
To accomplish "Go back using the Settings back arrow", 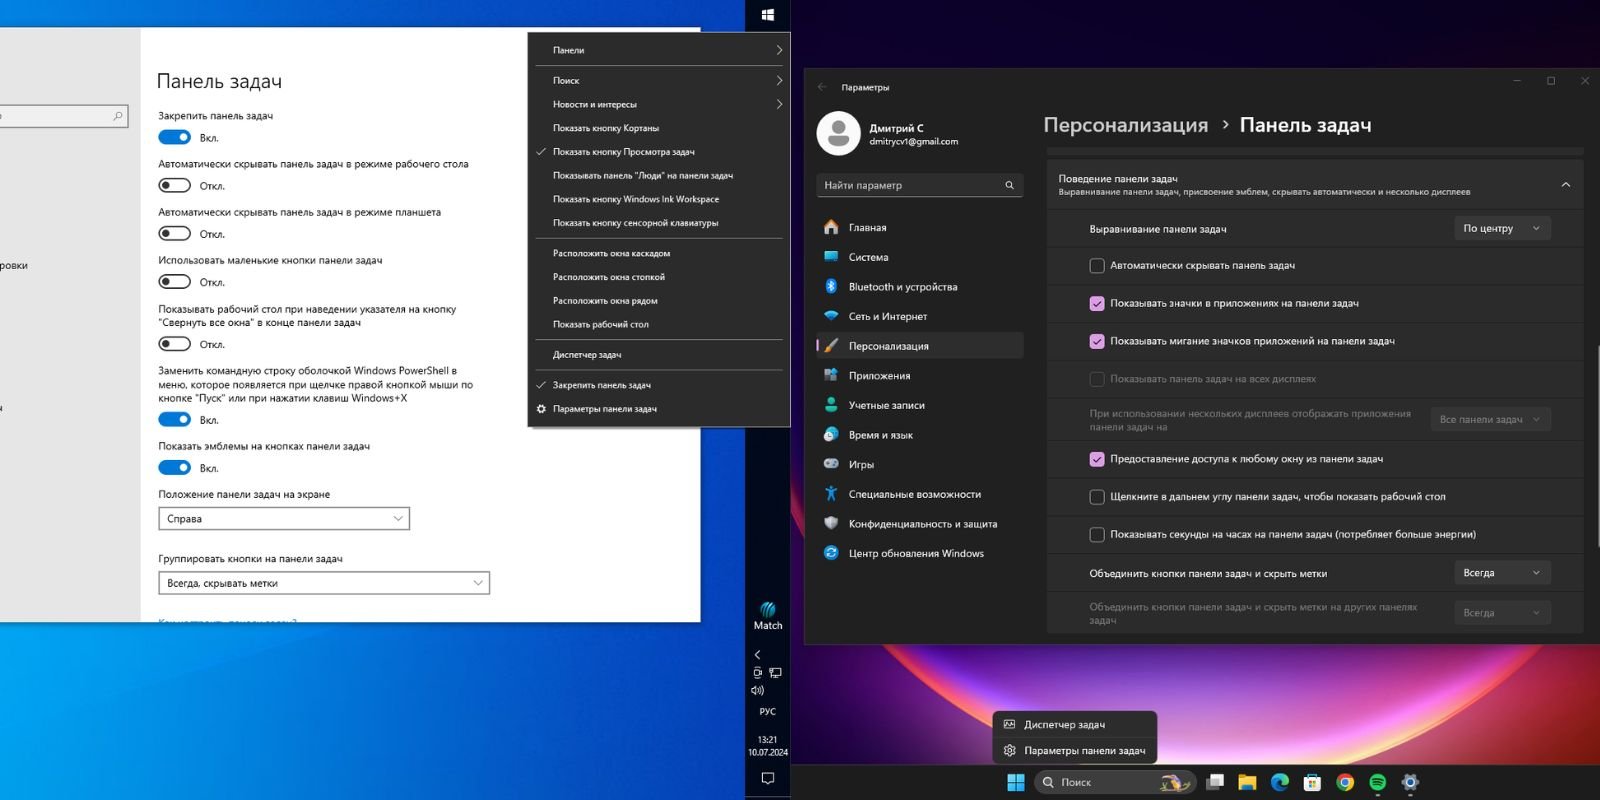I will [822, 87].
